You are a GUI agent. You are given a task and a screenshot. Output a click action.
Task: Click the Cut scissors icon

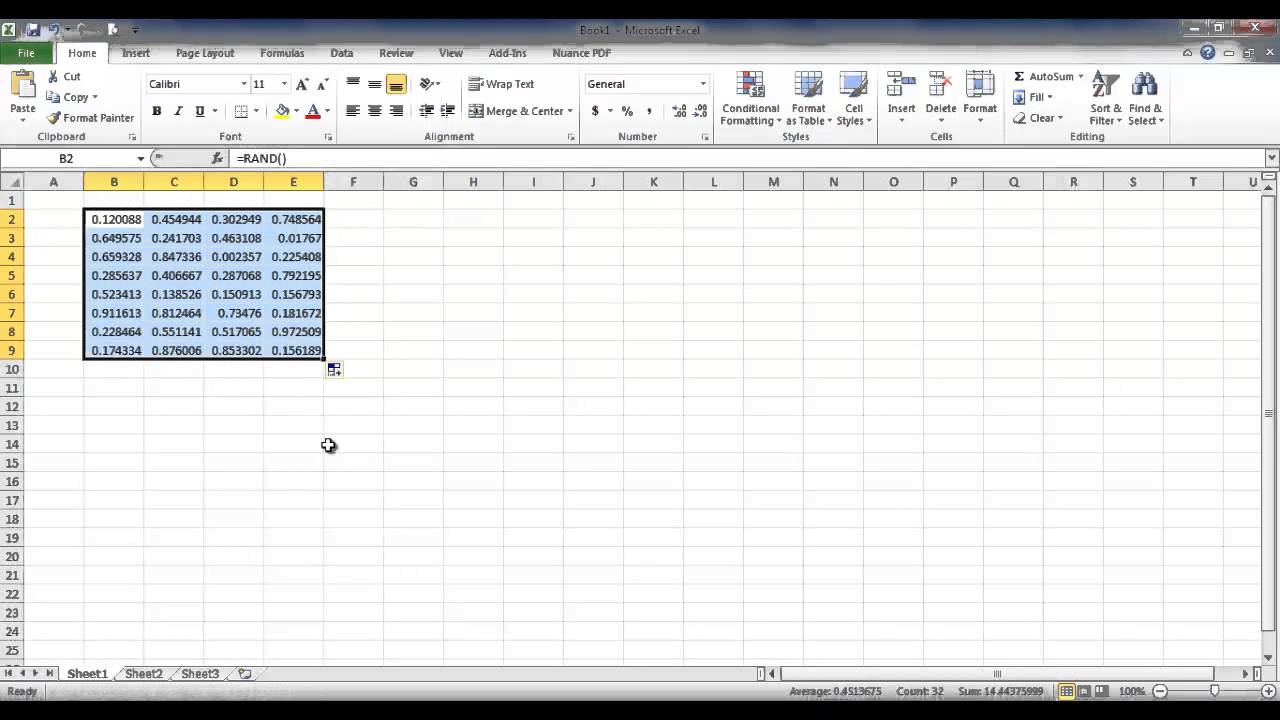(53, 76)
